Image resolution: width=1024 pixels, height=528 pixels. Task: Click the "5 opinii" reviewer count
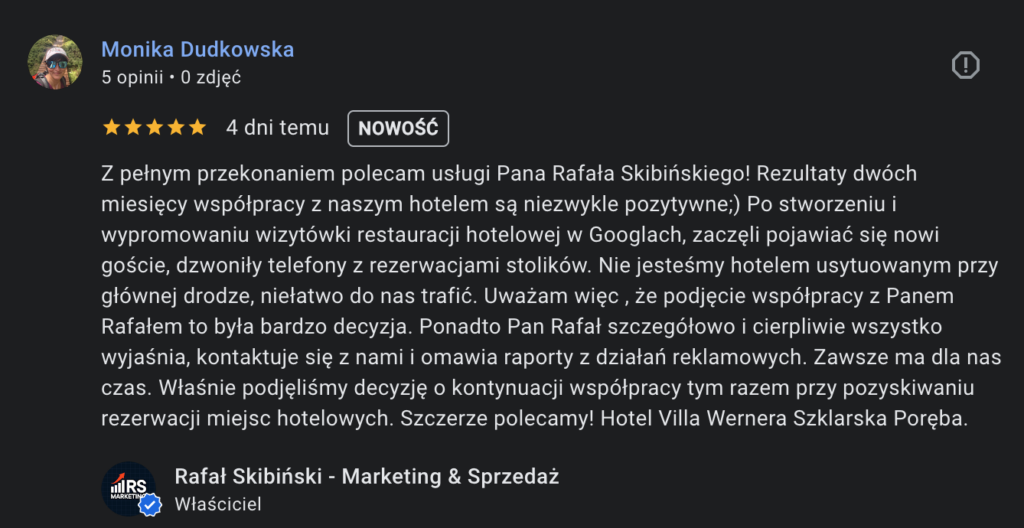(133, 76)
